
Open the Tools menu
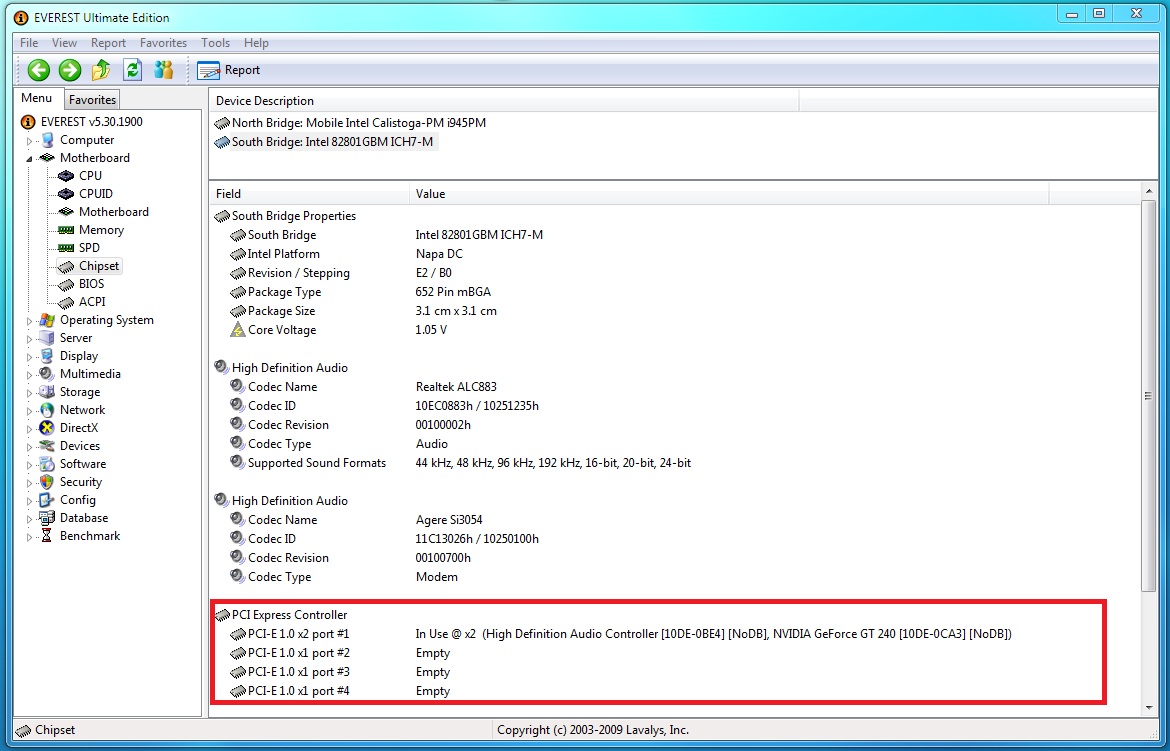click(216, 43)
